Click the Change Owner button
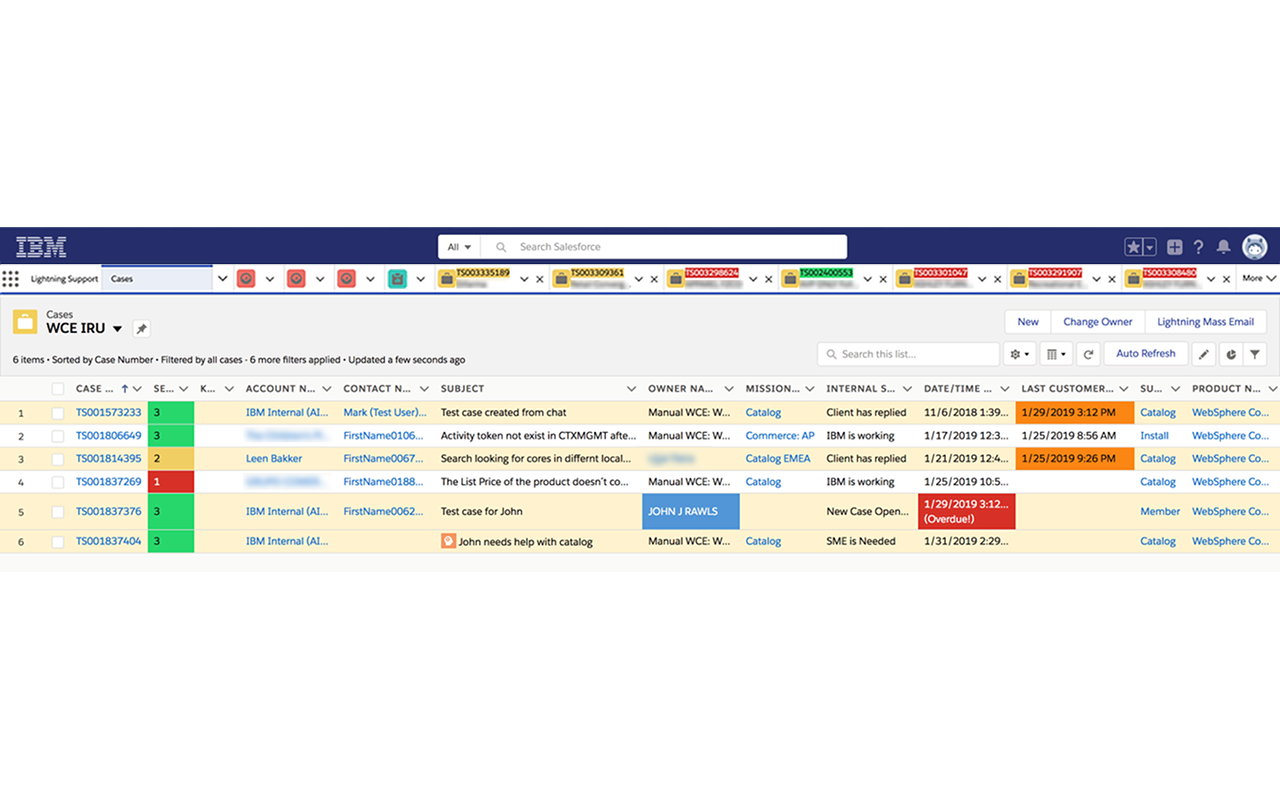 pos(1097,322)
